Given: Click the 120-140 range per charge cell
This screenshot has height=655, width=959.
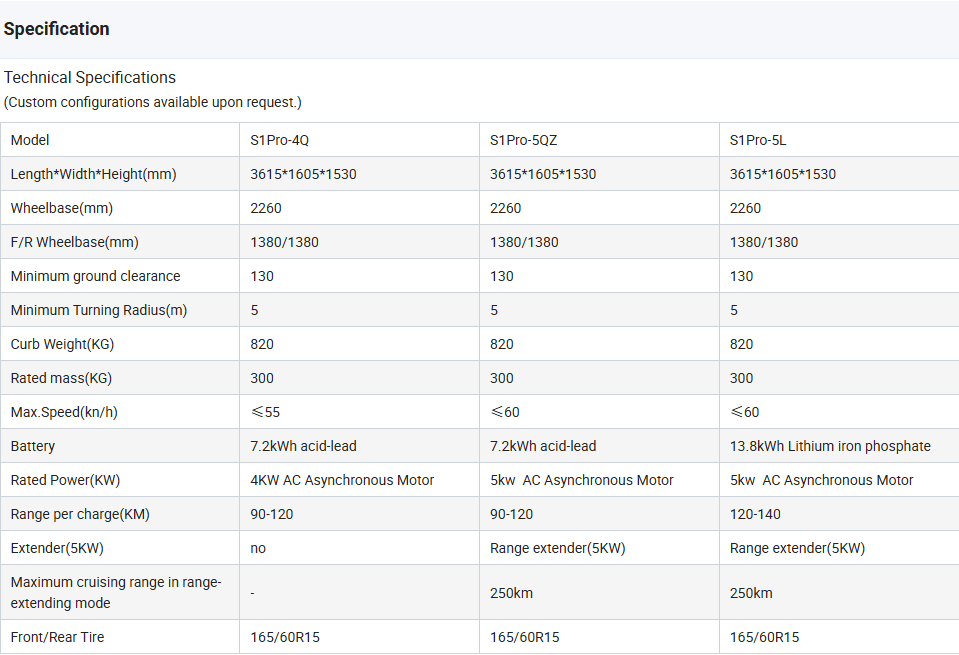Looking at the screenshot, I should (x=755, y=514).
